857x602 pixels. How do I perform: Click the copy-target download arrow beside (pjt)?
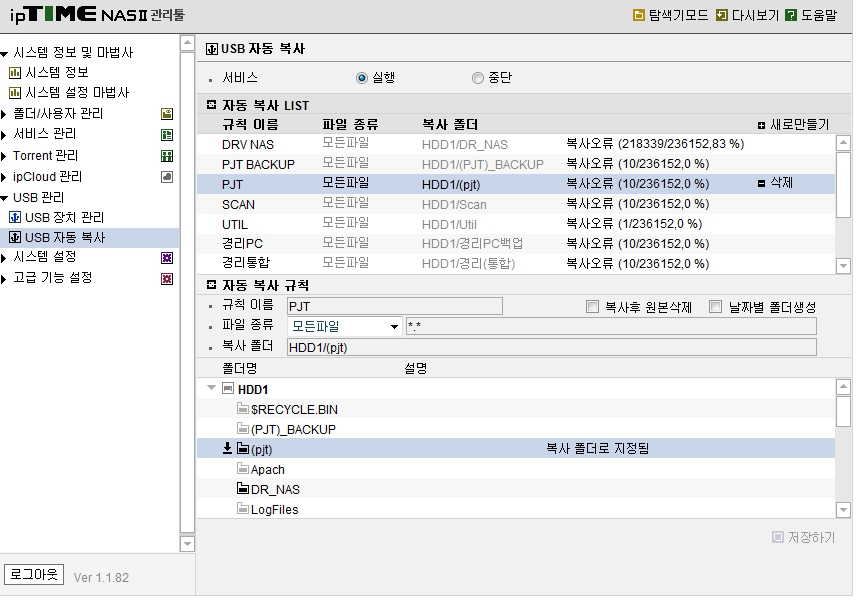[227, 448]
